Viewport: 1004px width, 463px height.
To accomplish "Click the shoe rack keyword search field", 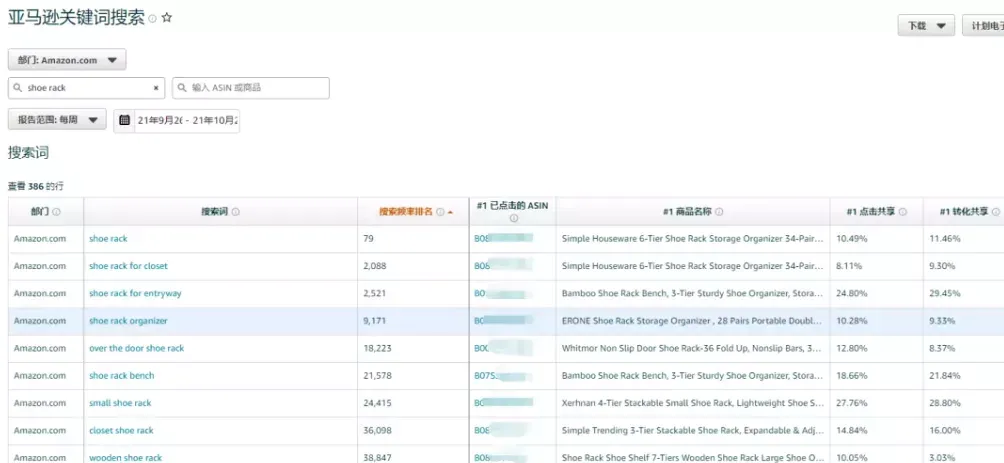I will click(x=86, y=88).
